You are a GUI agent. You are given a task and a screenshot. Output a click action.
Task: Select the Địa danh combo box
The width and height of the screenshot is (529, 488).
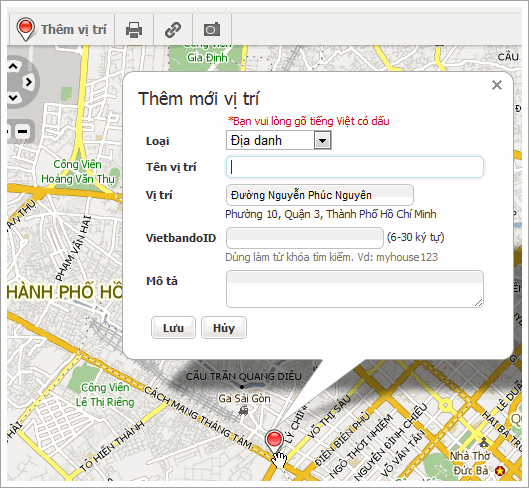point(279,140)
